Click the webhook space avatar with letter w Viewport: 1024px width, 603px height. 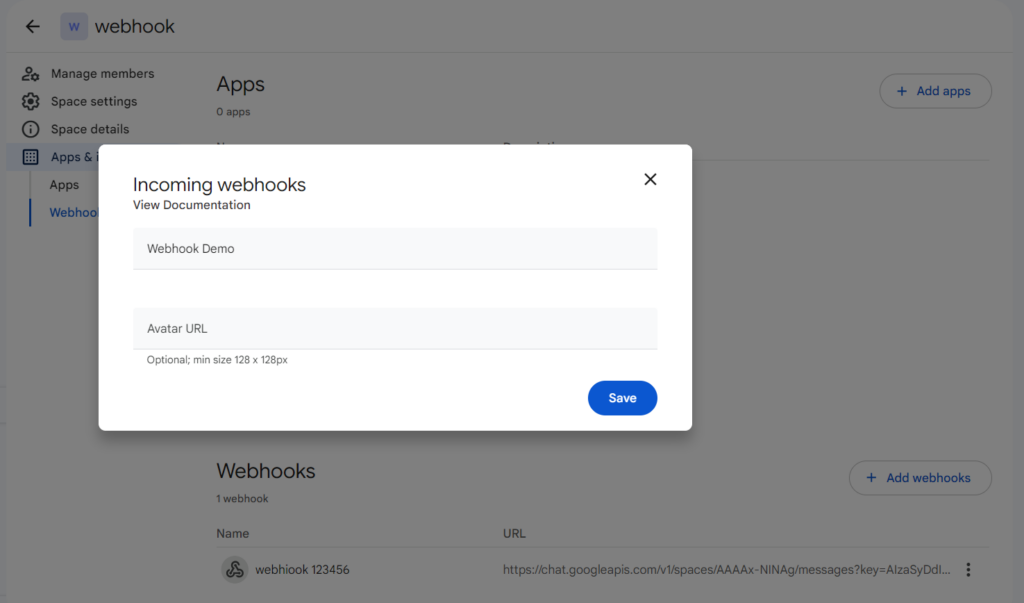(73, 26)
